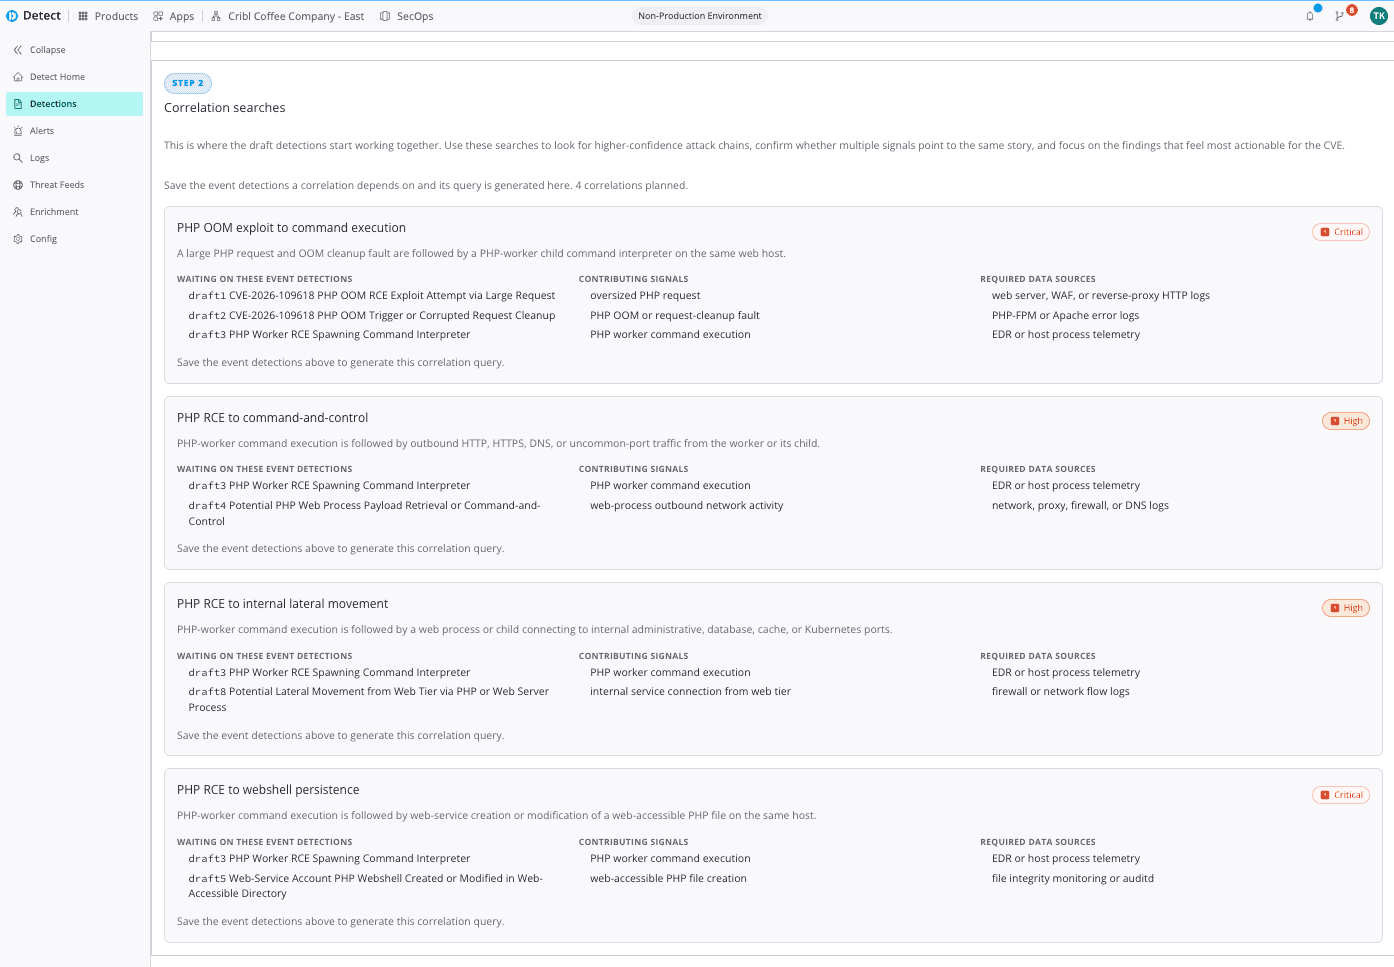Click draft2 PHP OOM Trigger or Corrupted Request Cleanup

(x=372, y=316)
